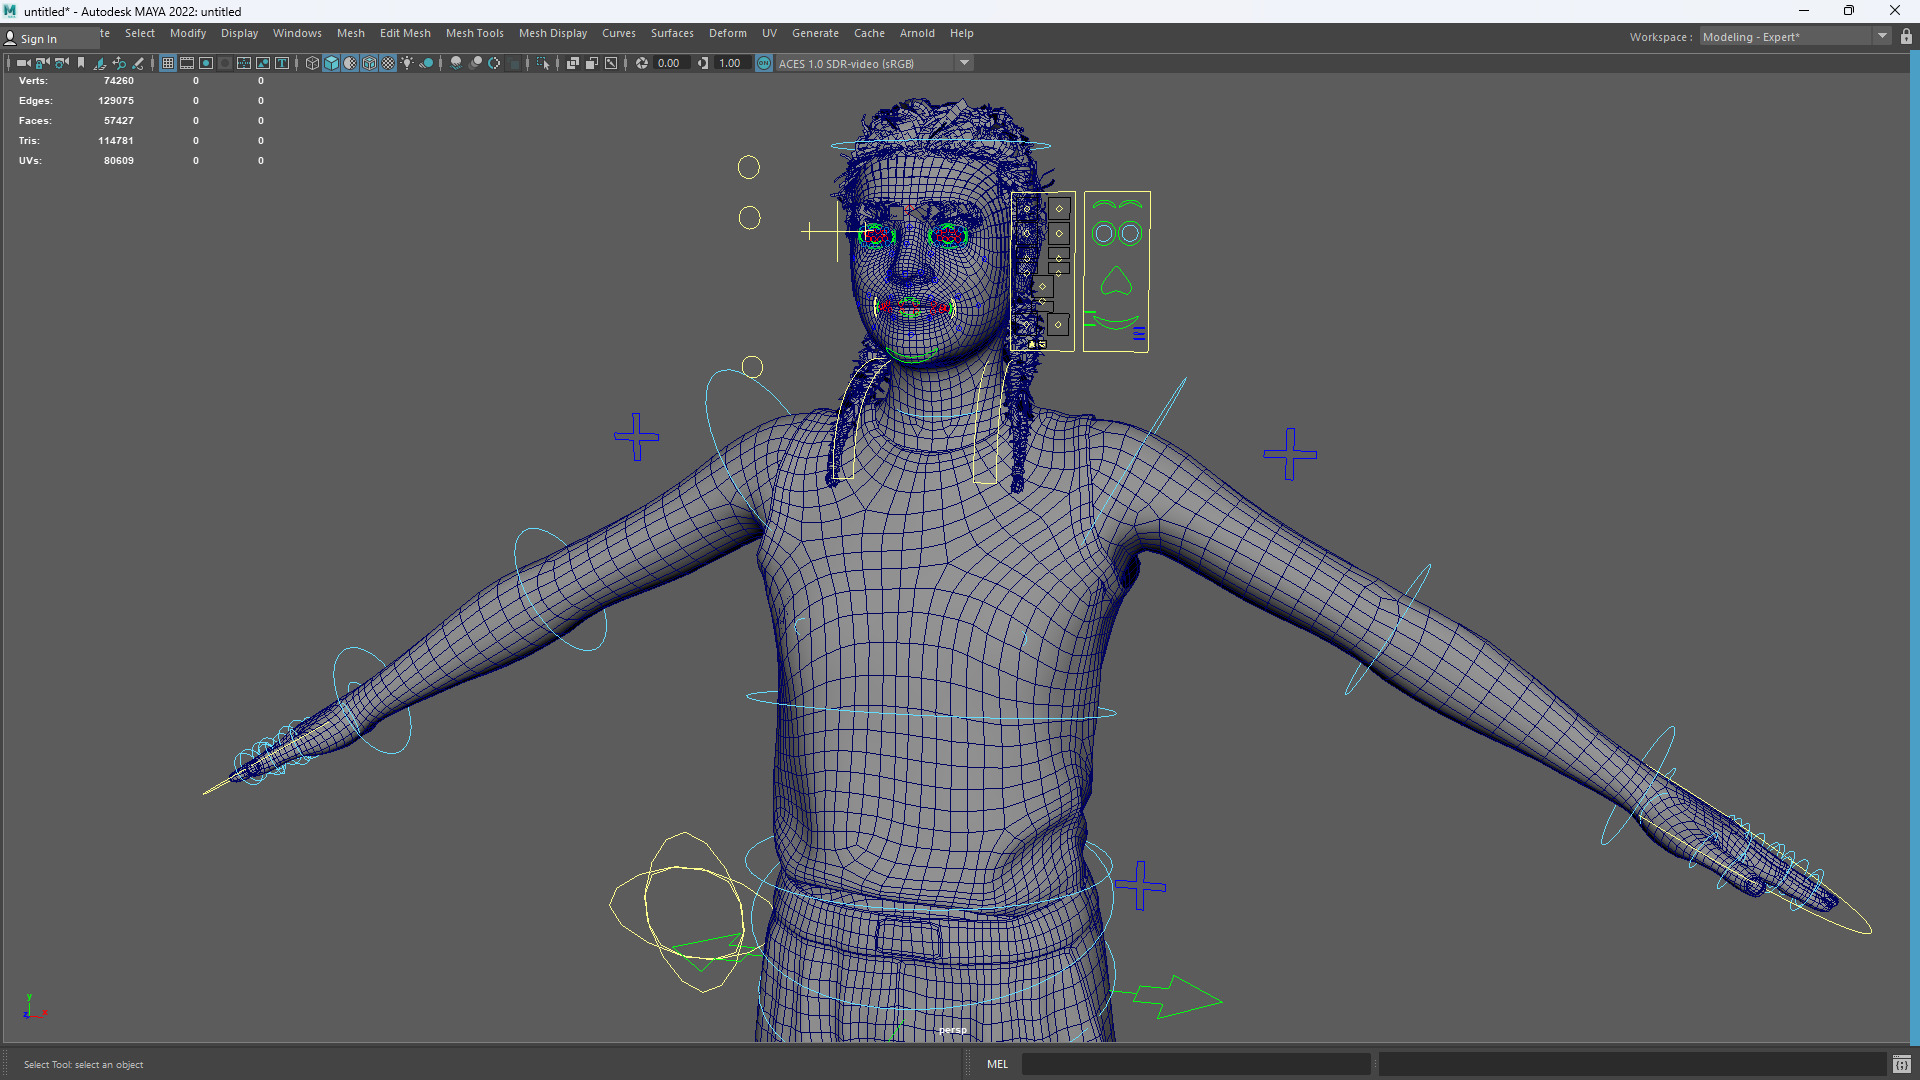
Task: Toggle the viewport grid icon
Action: 168,63
